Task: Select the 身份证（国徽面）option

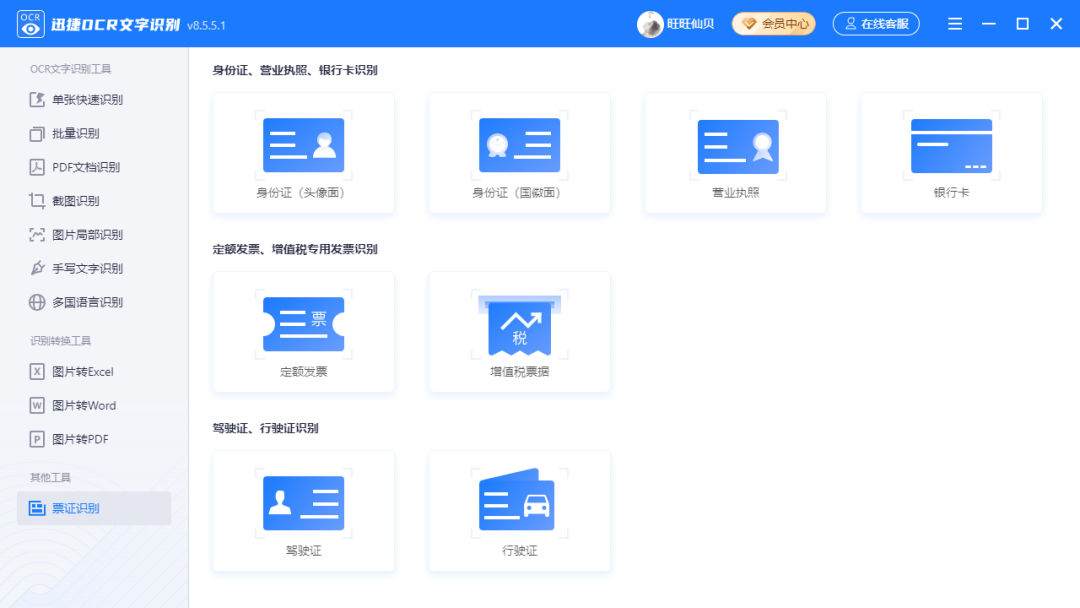Action: (519, 153)
